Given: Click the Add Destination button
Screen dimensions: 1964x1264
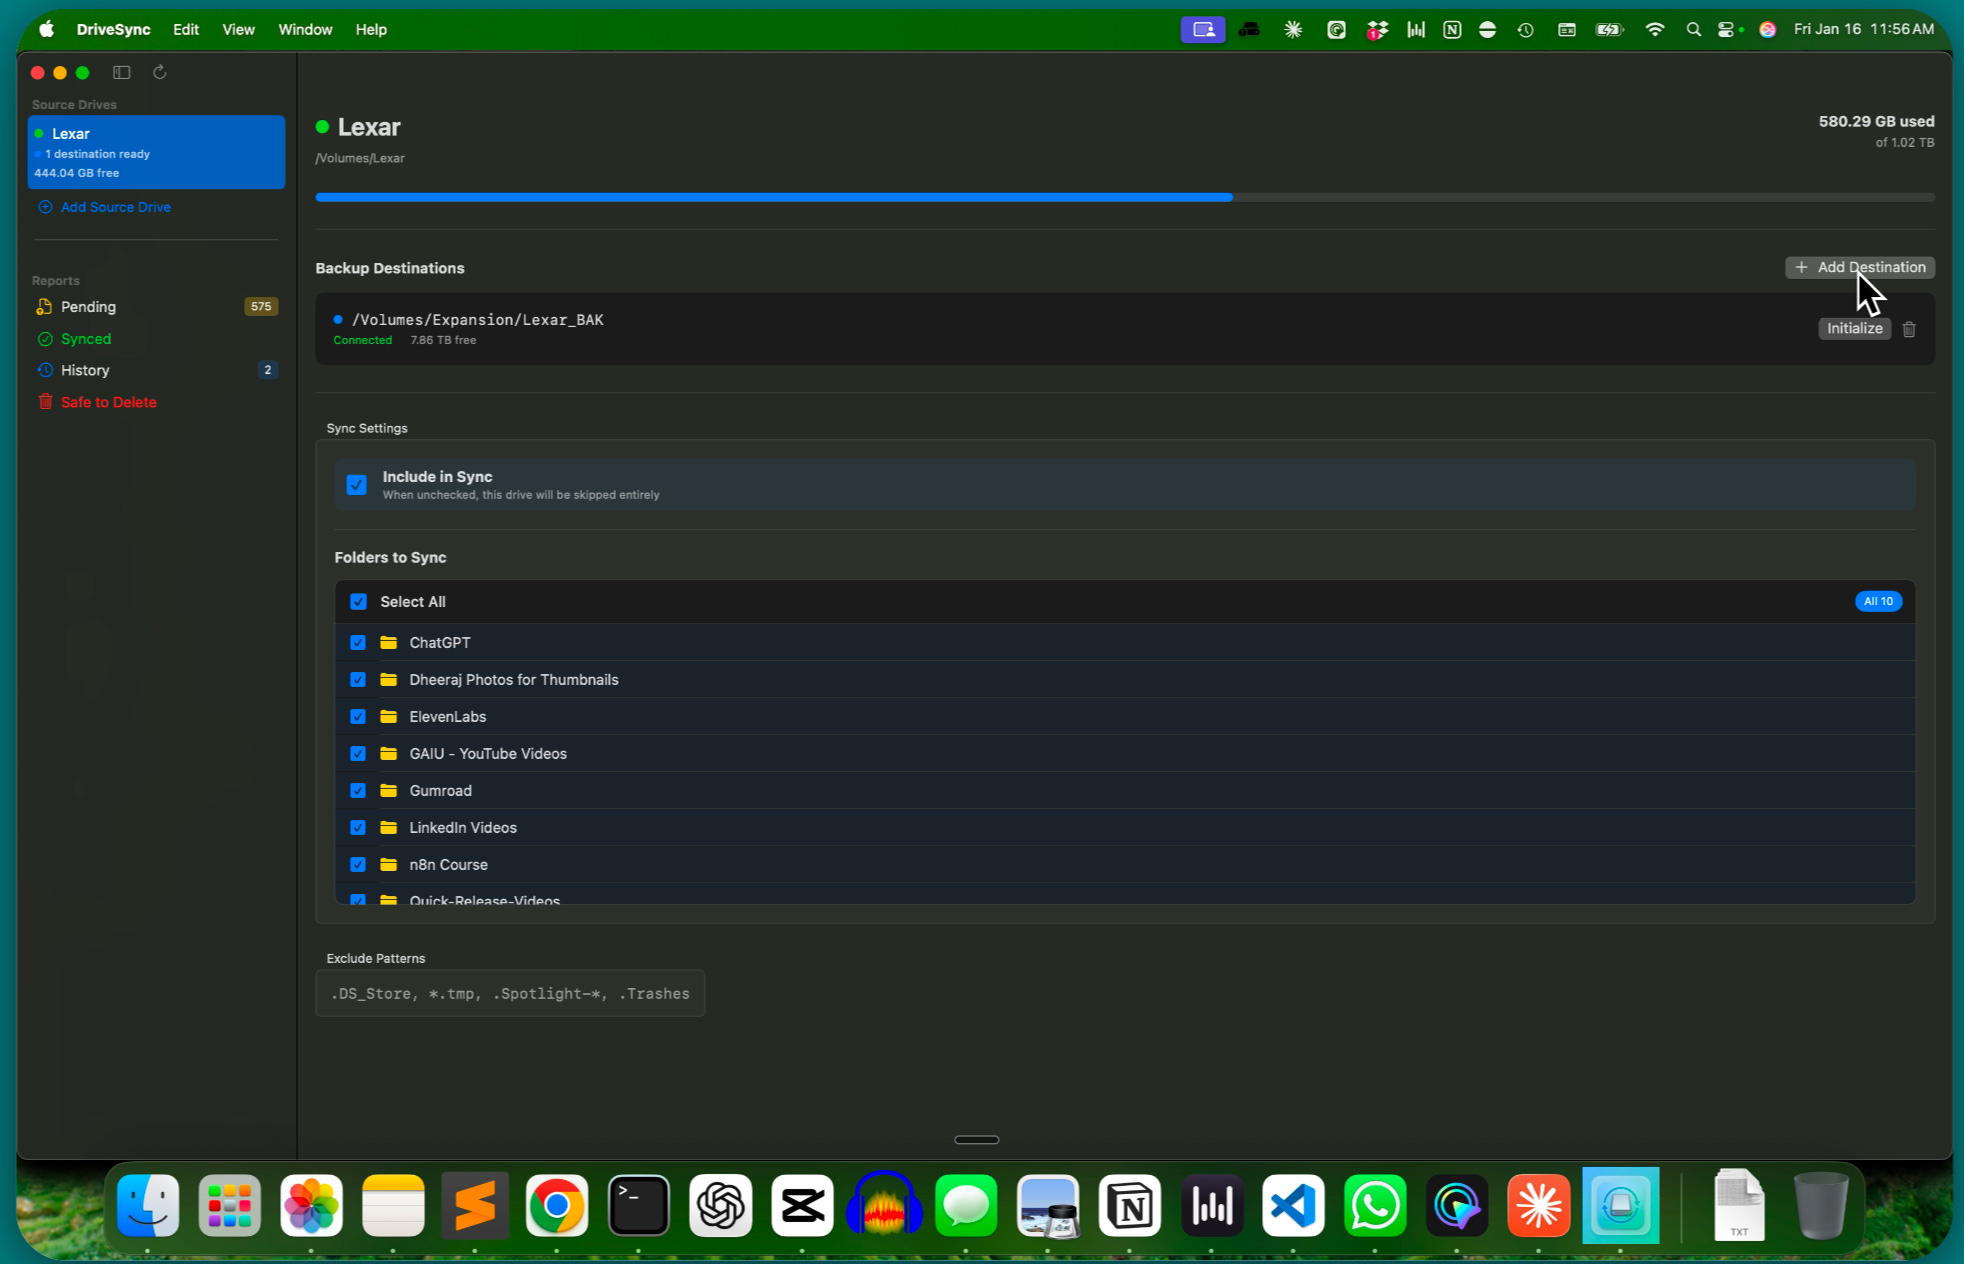Looking at the screenshot, I should pos(1859,267).
